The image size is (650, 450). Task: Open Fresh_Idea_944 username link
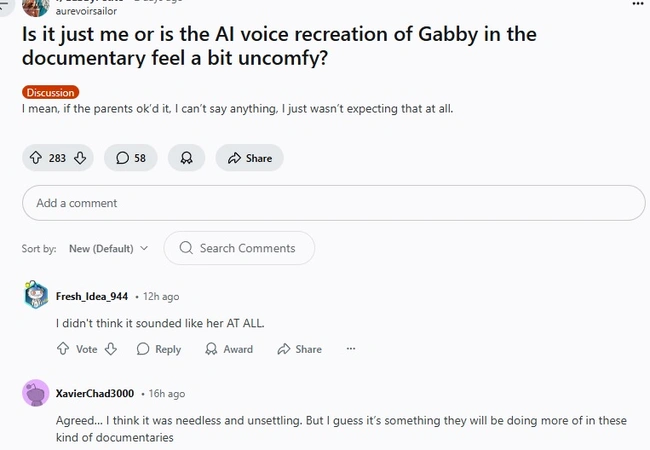click(x=92, y=296)
